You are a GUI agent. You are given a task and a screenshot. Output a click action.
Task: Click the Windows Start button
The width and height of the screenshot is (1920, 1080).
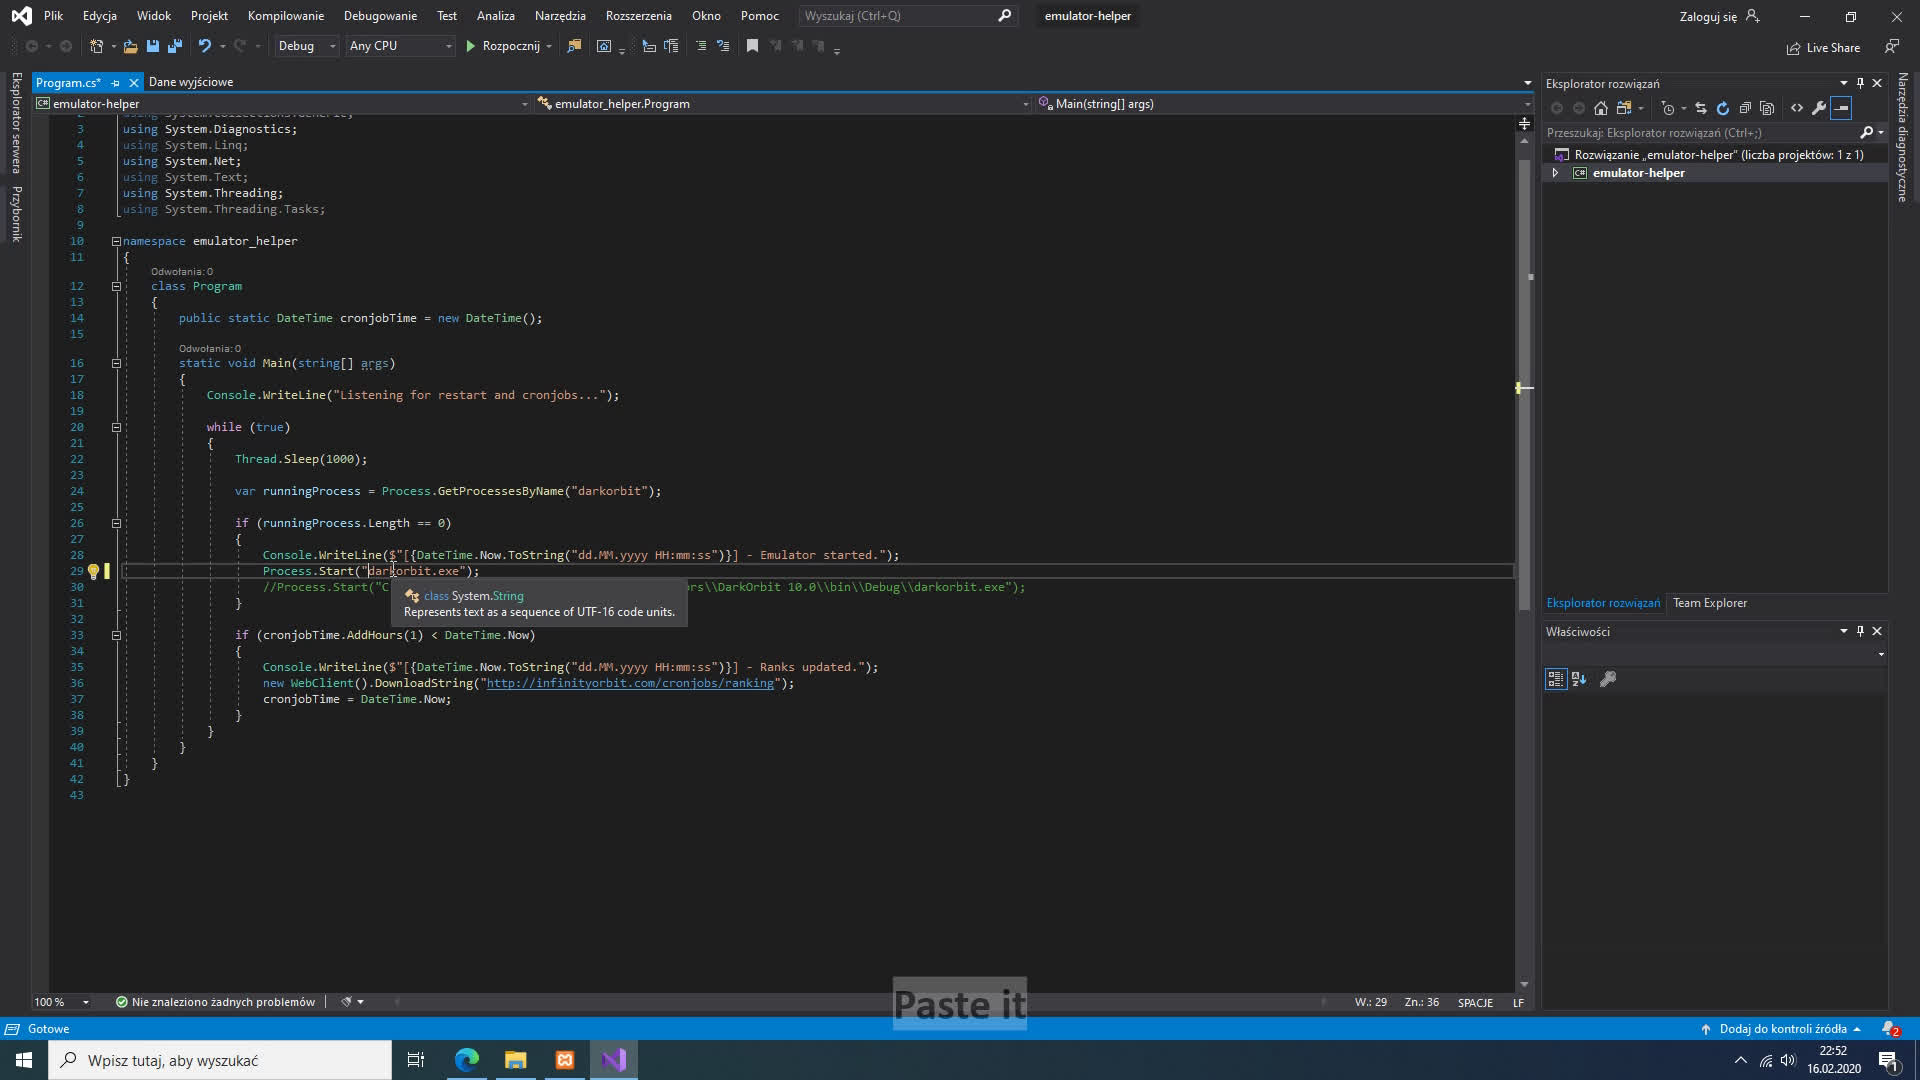coord(24,1060)
